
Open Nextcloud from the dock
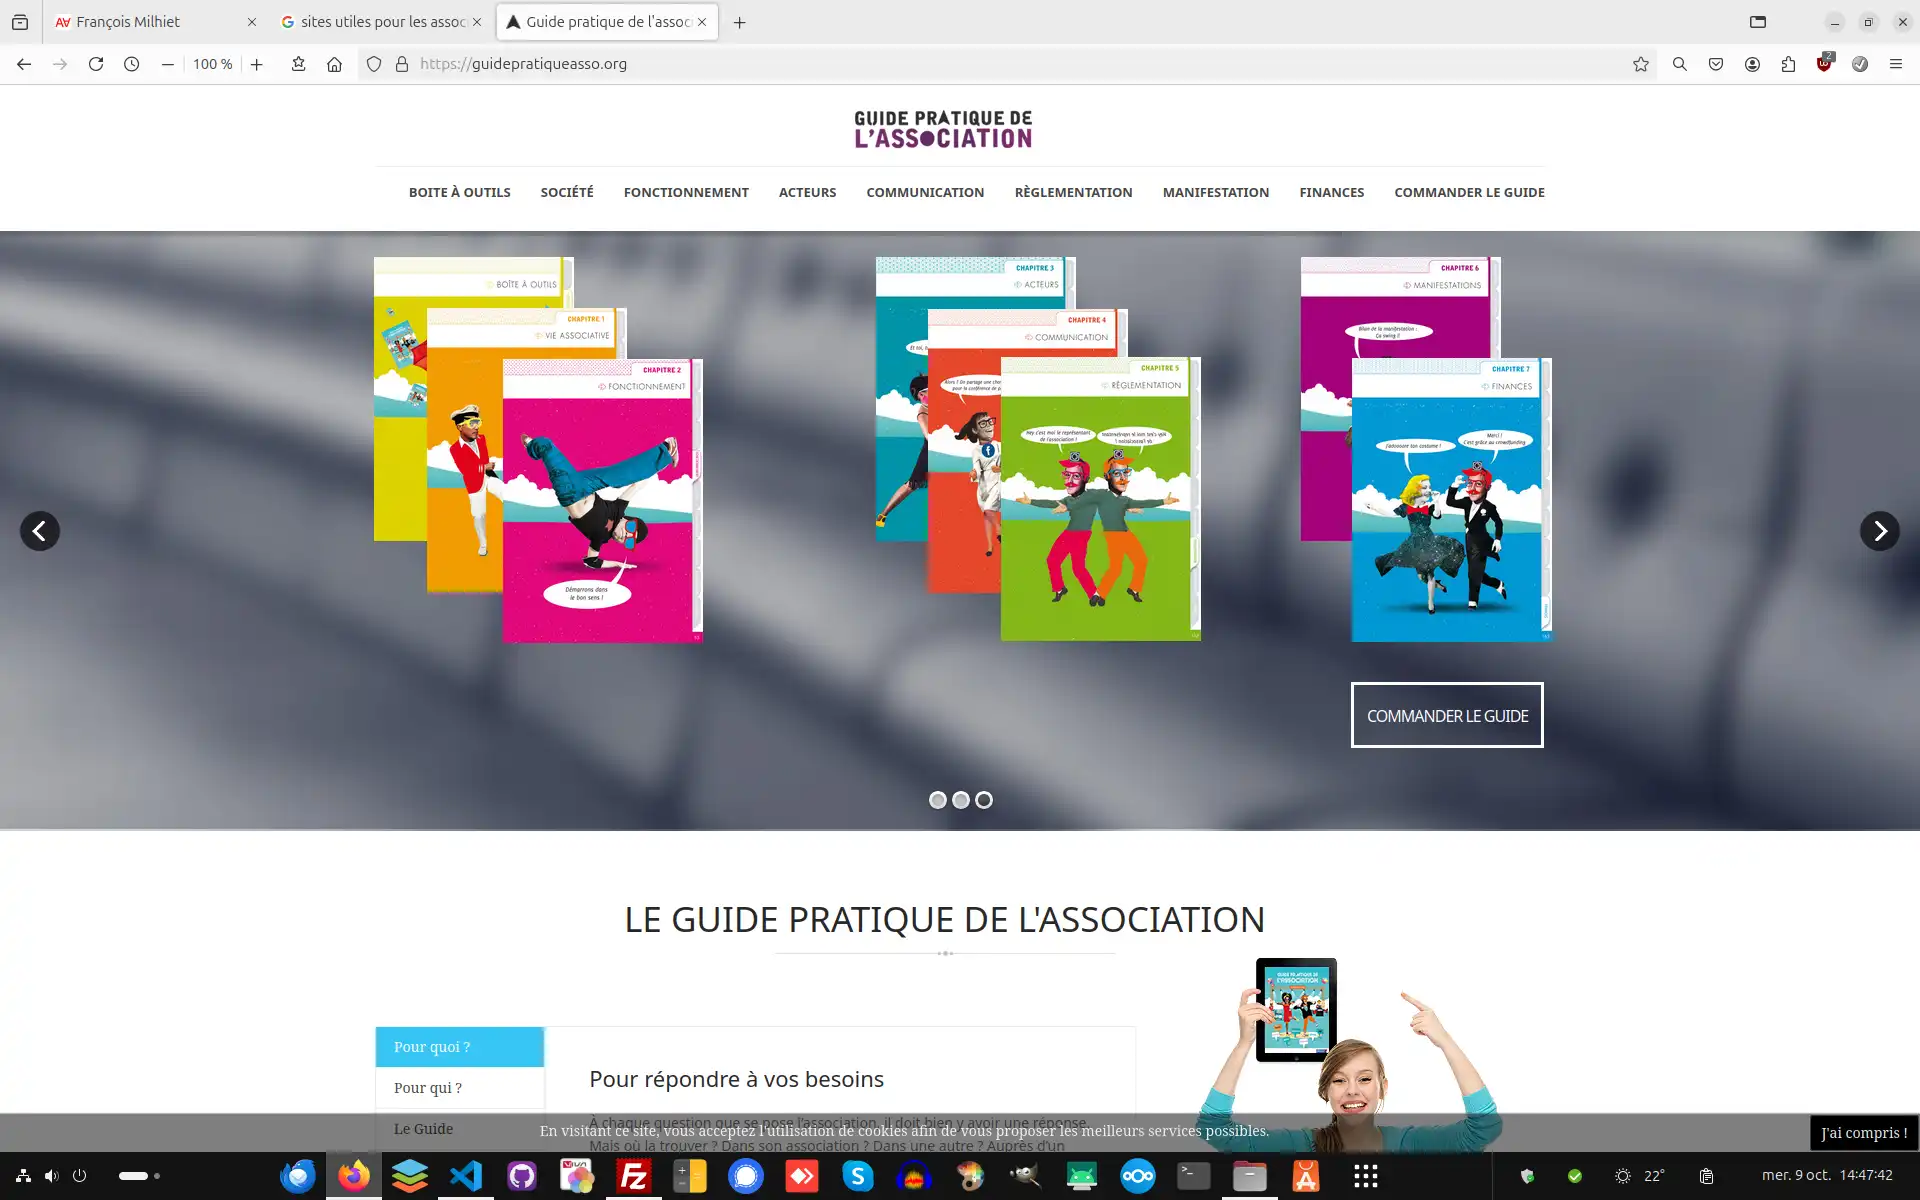(x=1138, y=1176)
